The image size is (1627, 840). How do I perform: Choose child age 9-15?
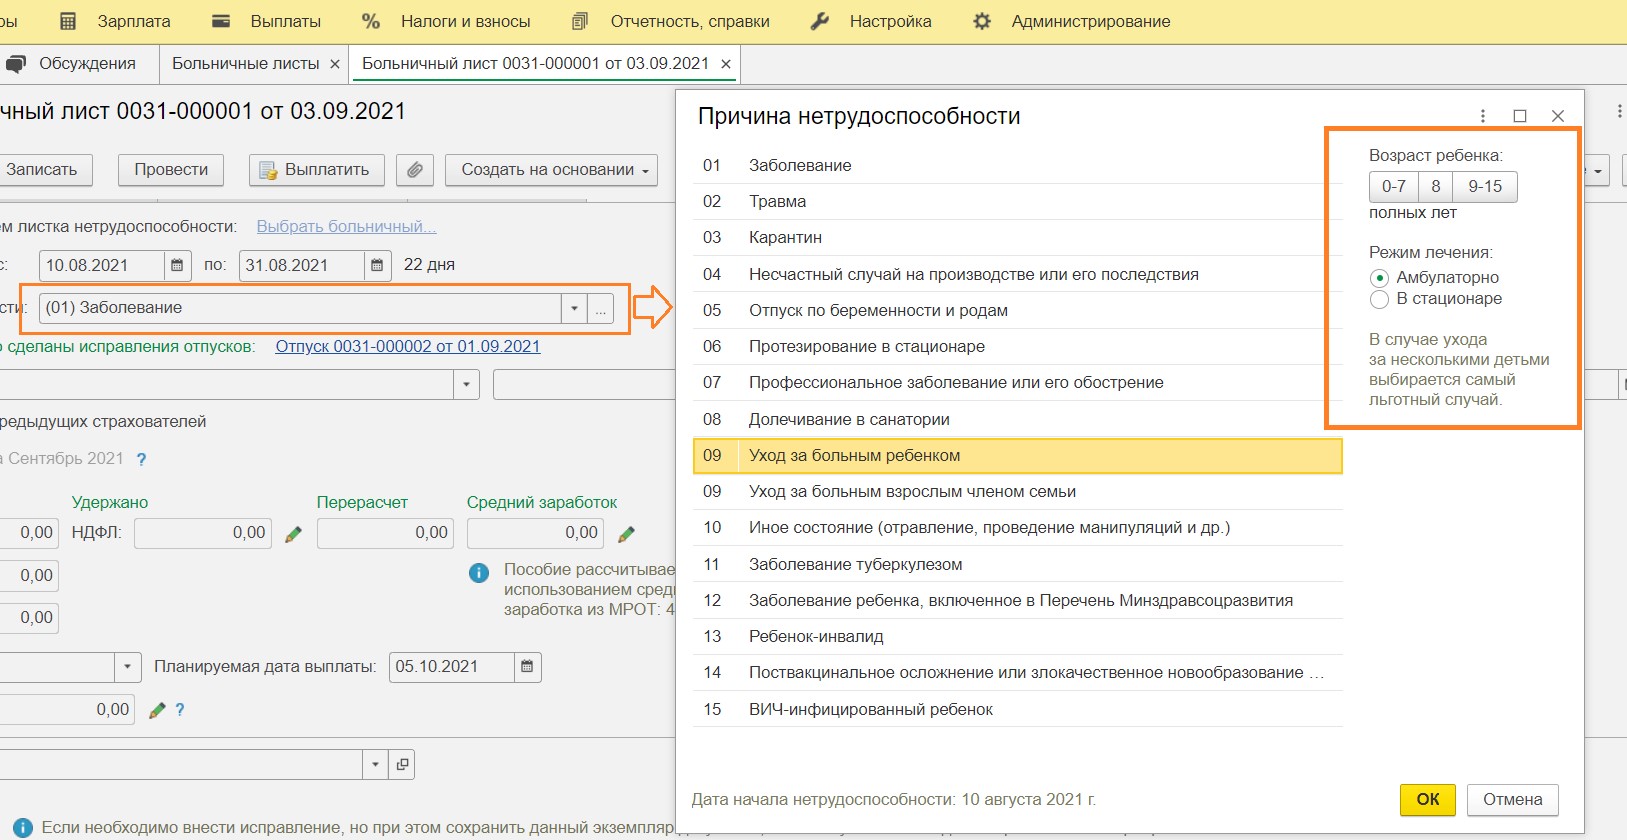coord(1485,186)
